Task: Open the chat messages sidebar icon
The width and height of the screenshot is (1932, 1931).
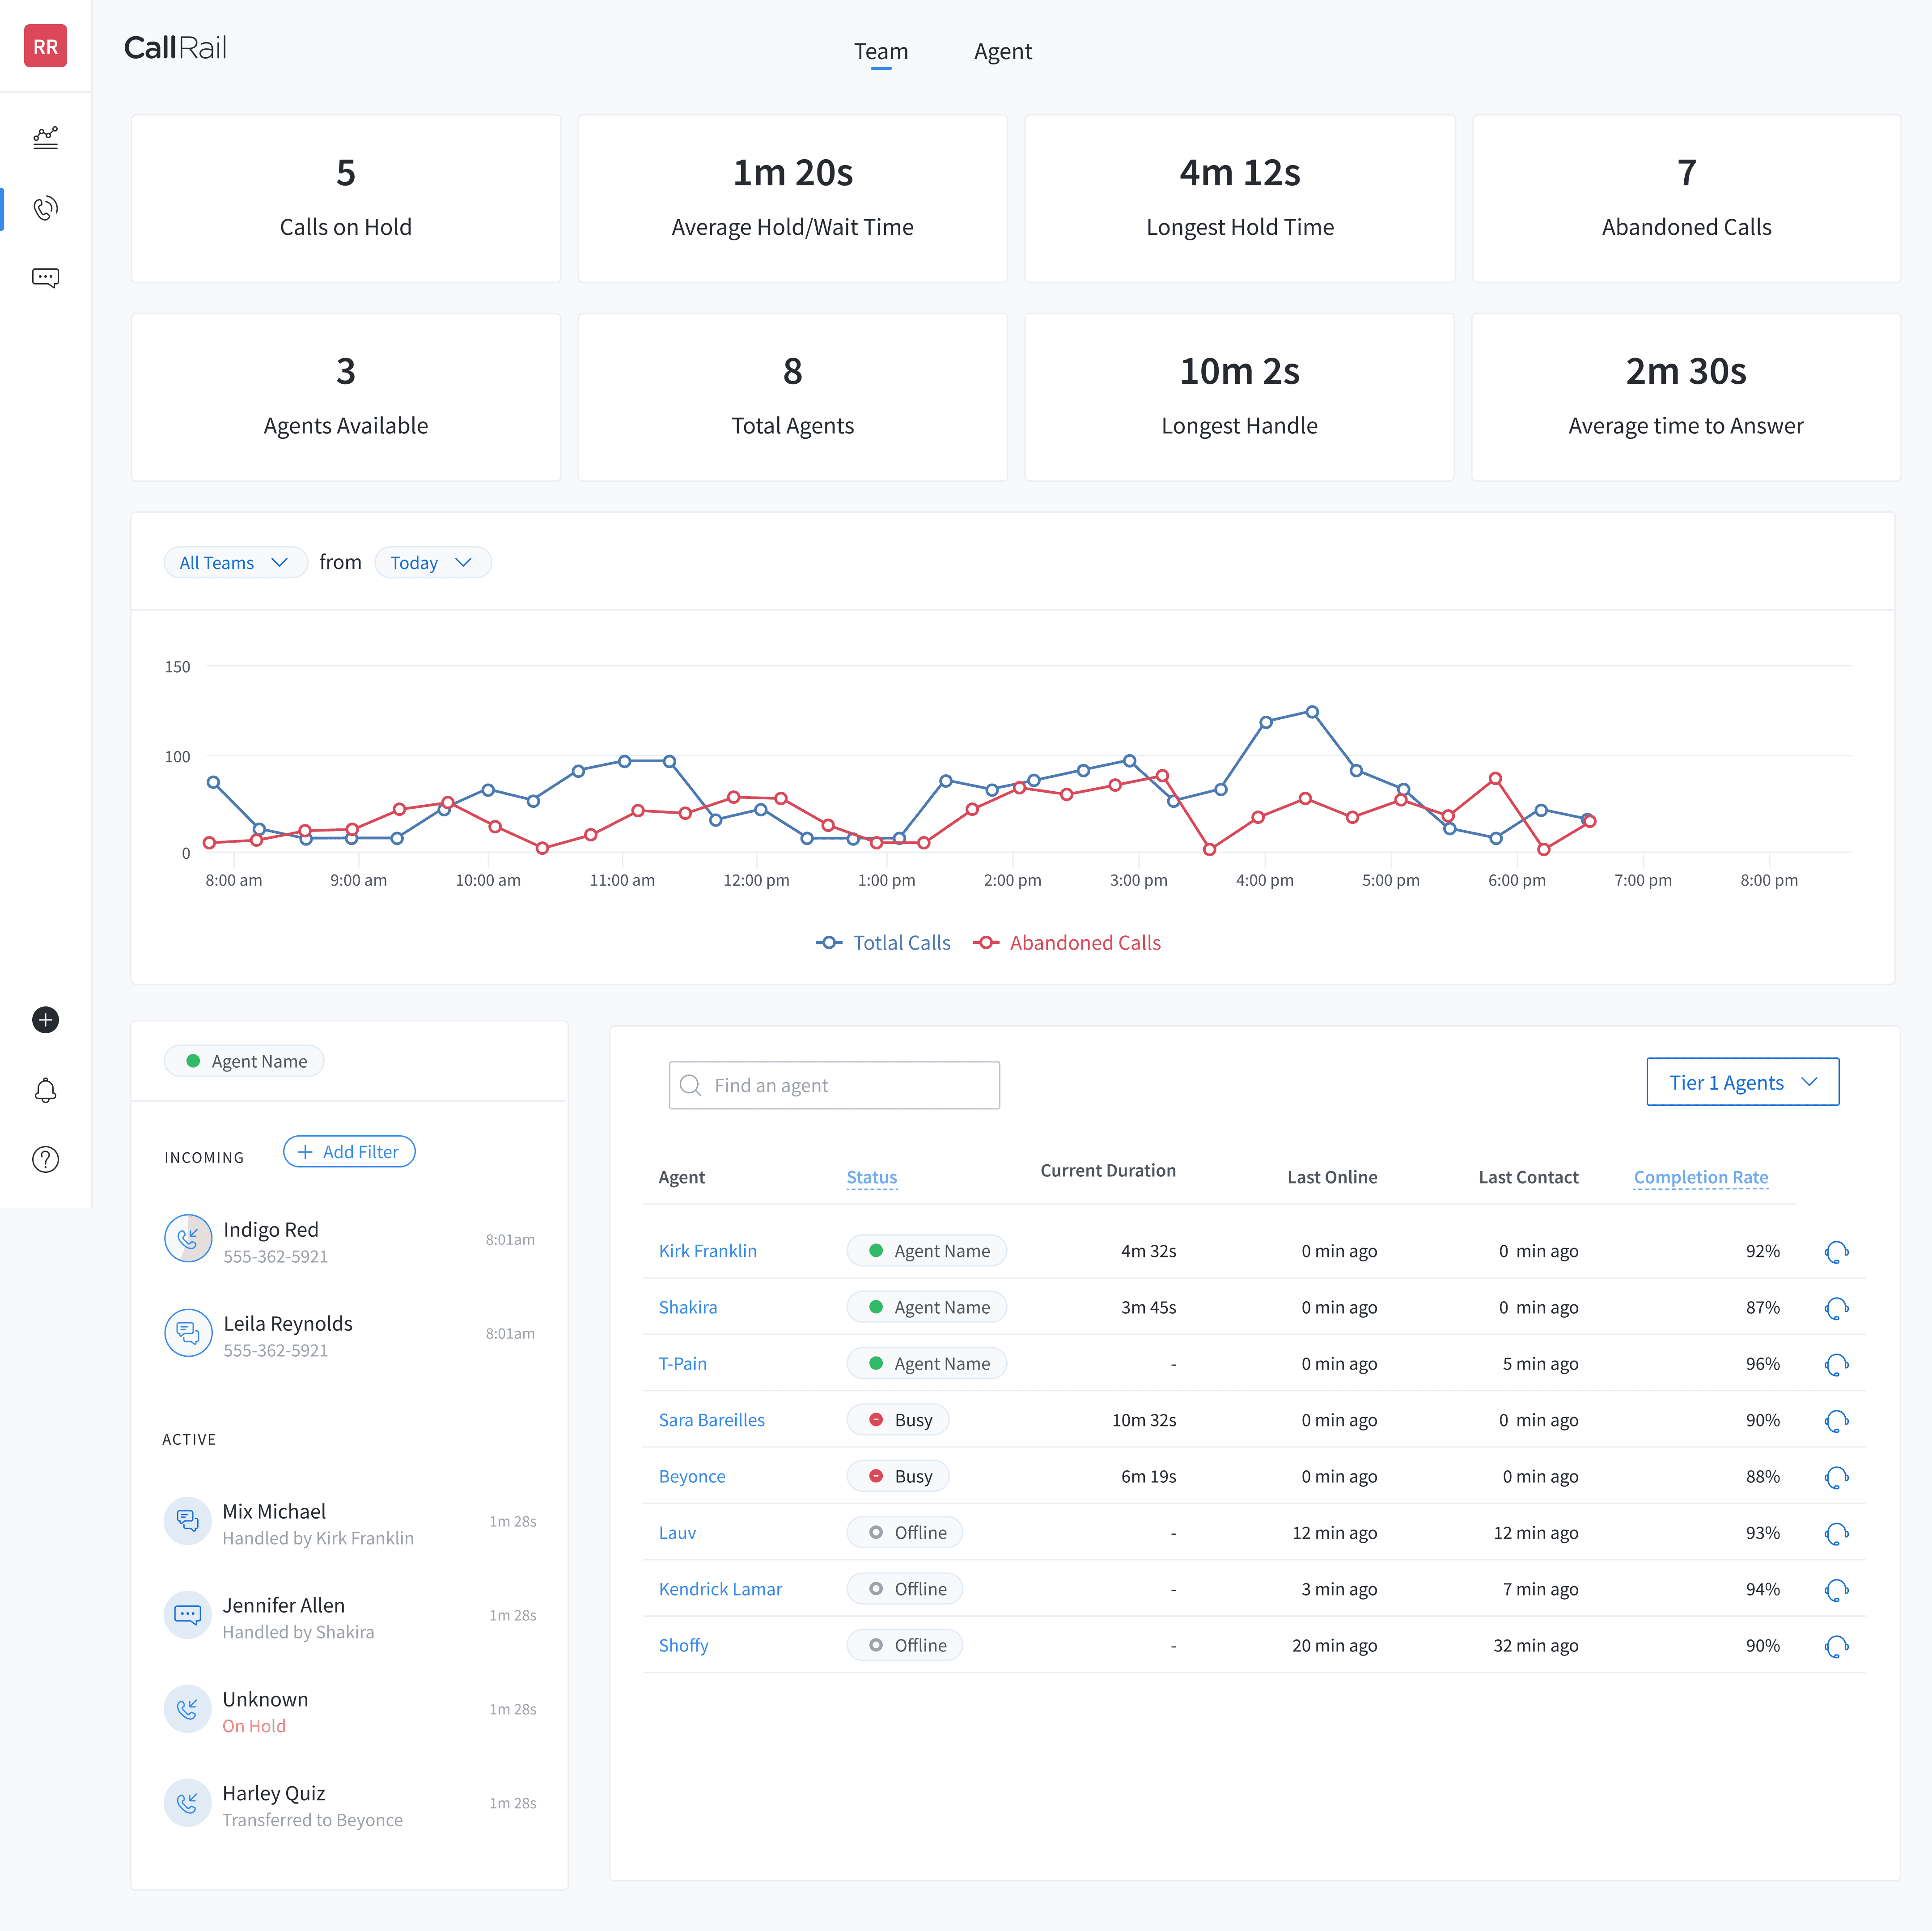Action: pos(45,278)
